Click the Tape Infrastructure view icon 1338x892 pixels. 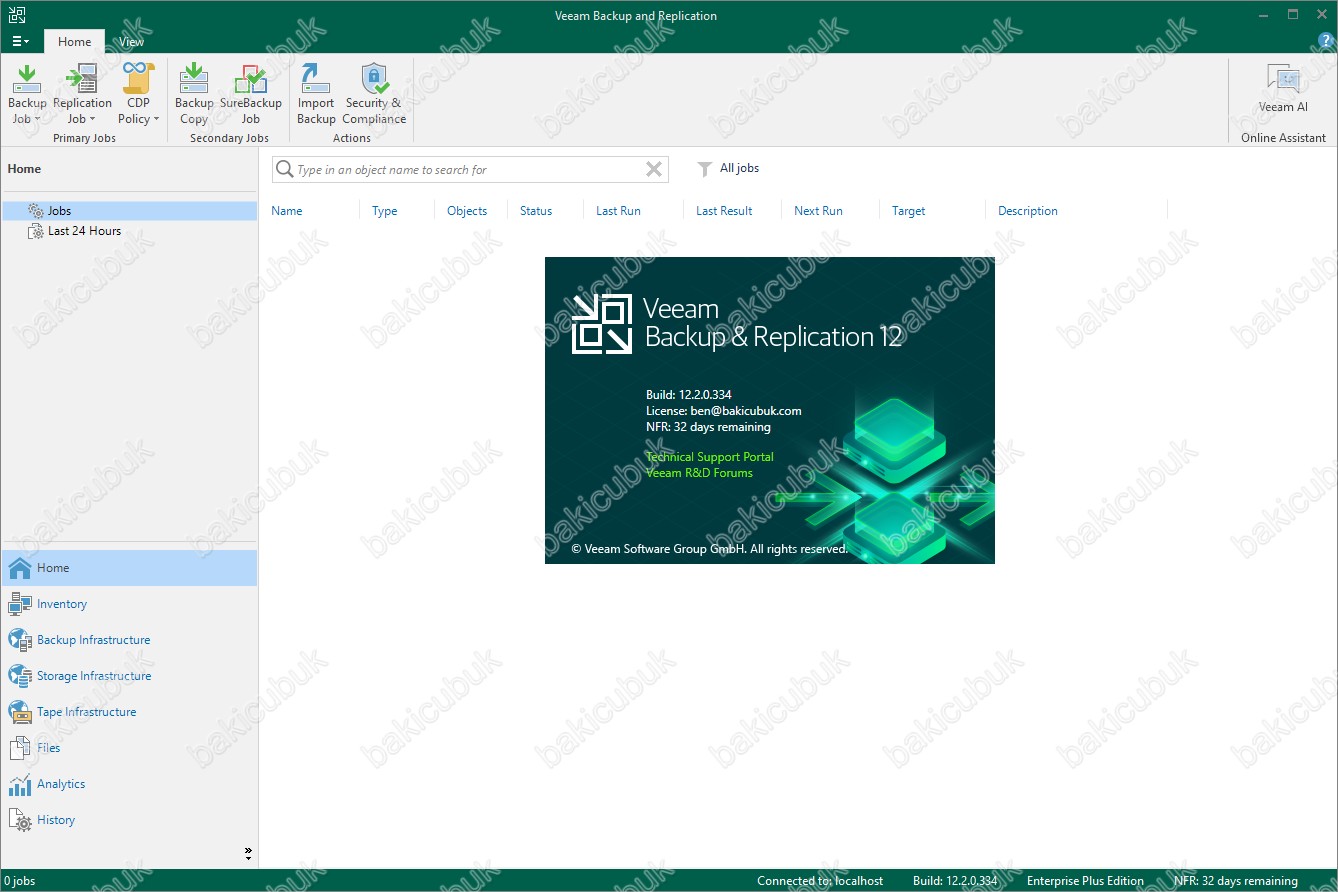click(20, 712)
